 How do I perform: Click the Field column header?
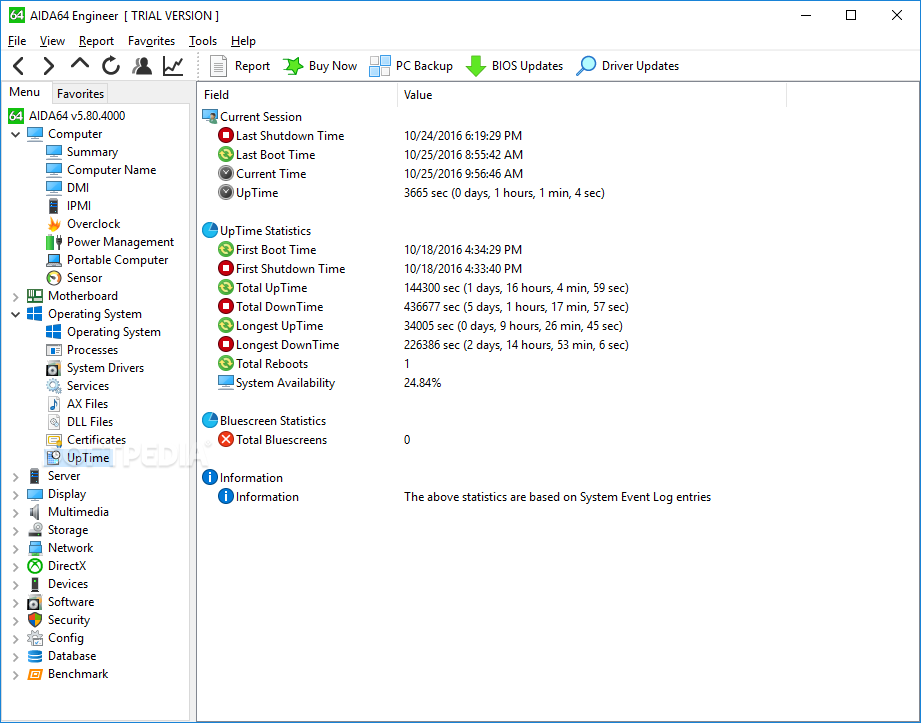298,95
